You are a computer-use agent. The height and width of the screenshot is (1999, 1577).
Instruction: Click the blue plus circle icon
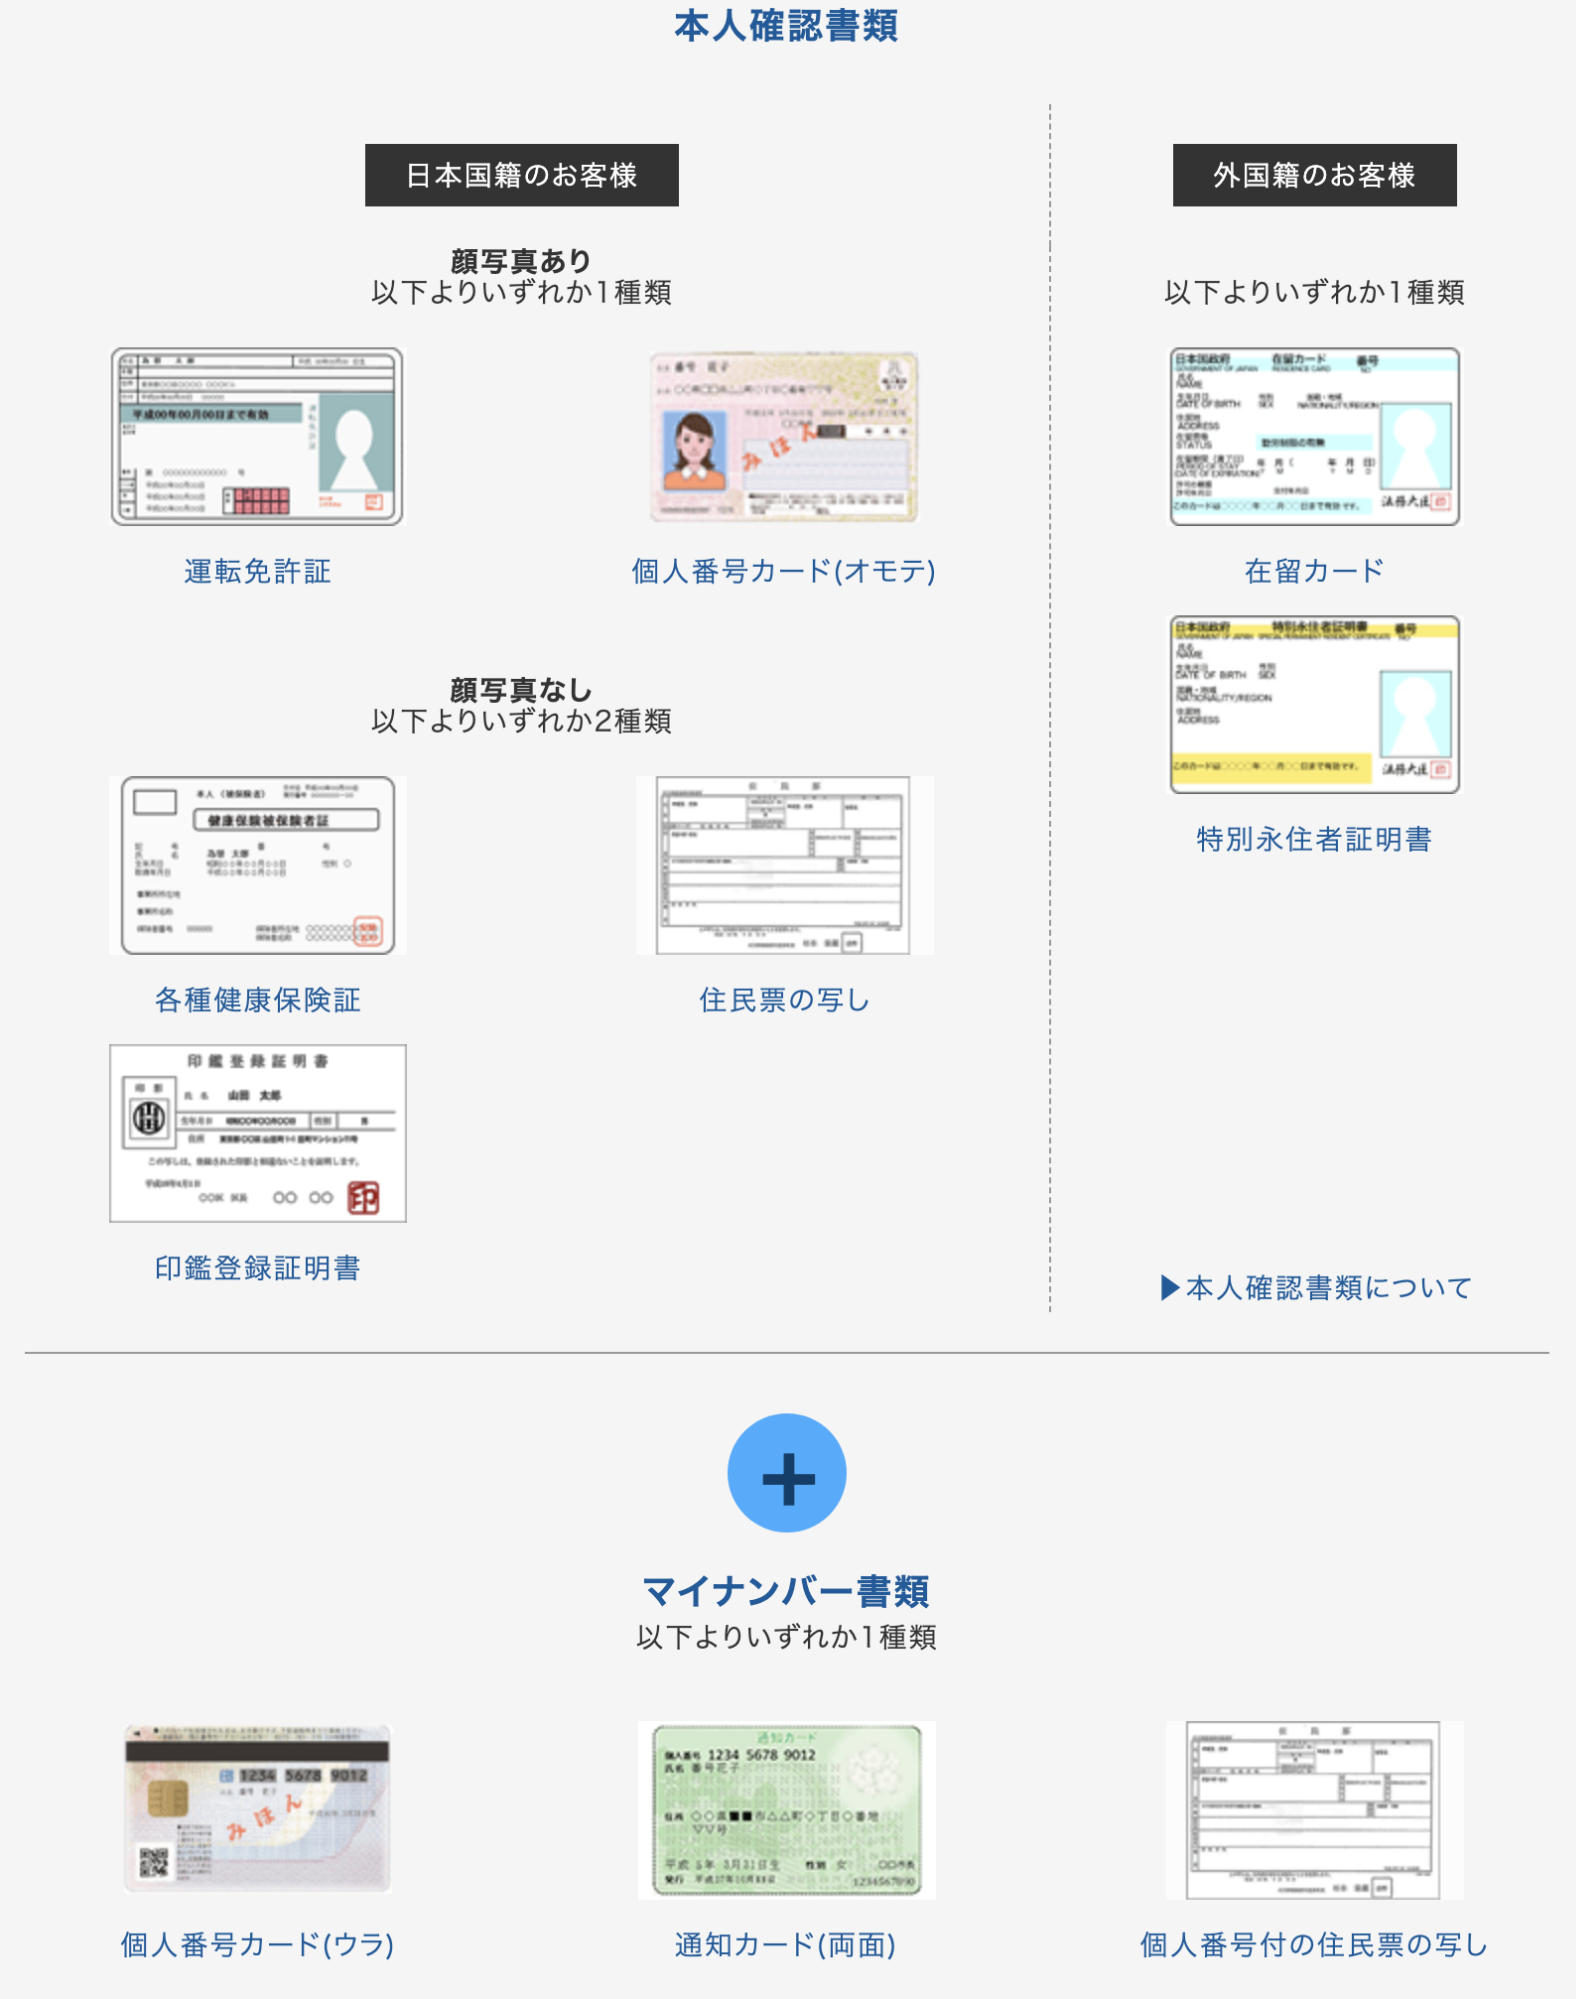click(x=787, y=1473)
